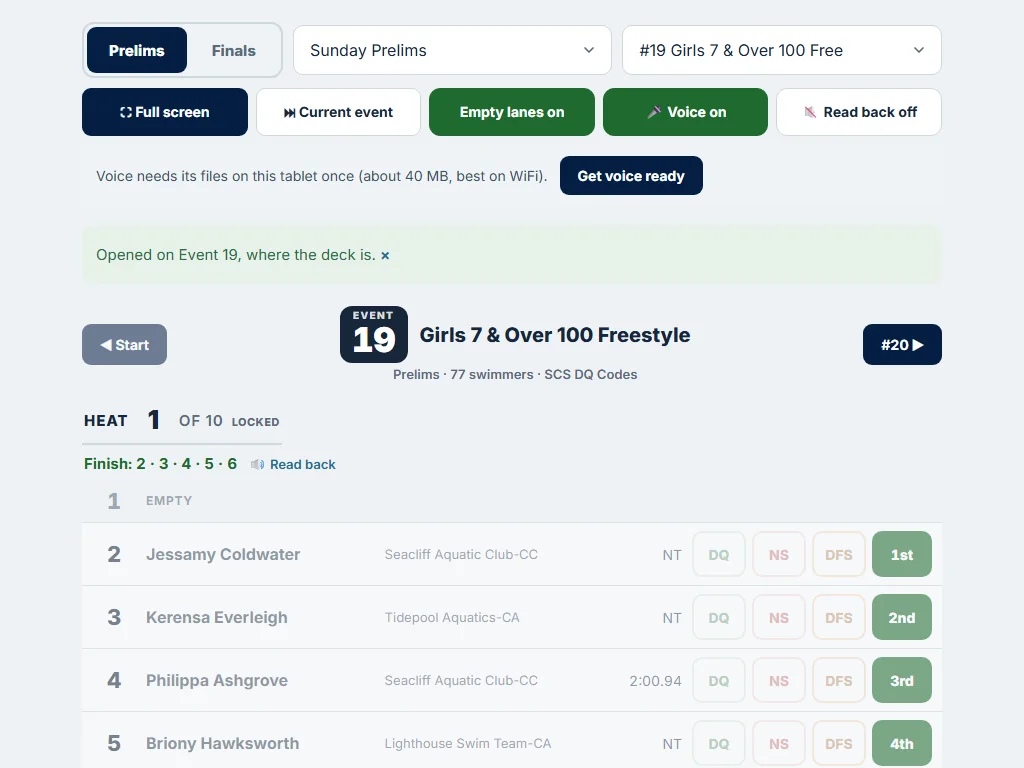Image resolution: width=1024 pixels, height=768 pixels.
Task: Click the EMPTY lane 1 row
Action: pos(512,501)
